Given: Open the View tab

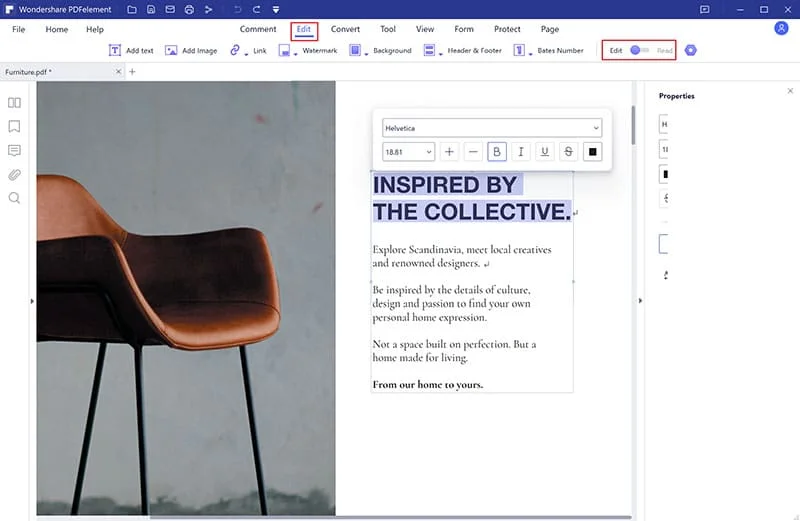Looking at the screenshot, I should tap(425, 29).
